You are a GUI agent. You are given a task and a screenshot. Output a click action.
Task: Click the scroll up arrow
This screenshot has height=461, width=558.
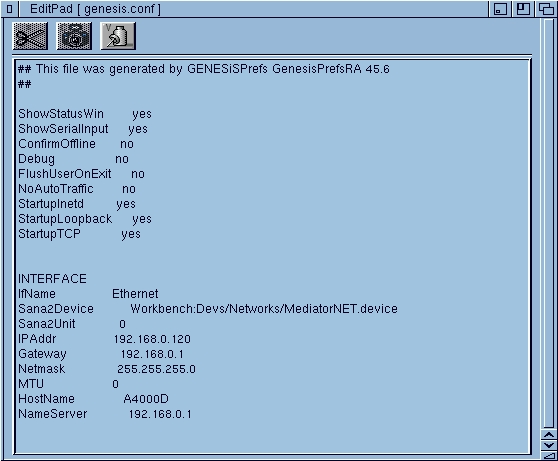click(548, 435)
